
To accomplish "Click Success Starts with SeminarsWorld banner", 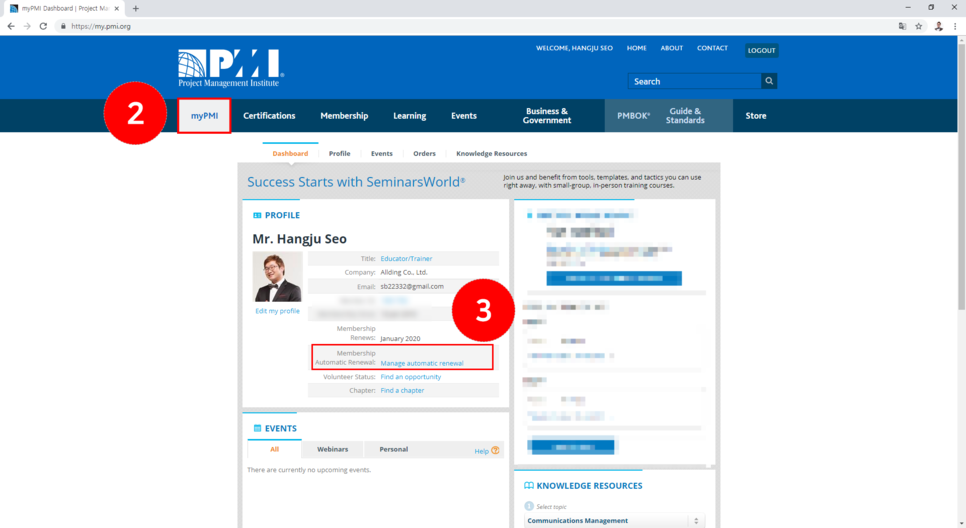I will pos(355,182).
